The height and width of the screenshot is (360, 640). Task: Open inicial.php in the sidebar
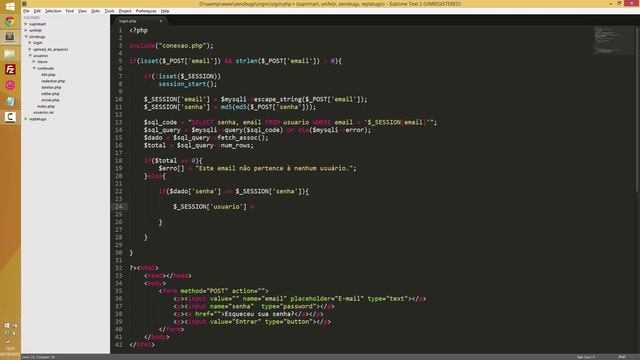(50, 100)
